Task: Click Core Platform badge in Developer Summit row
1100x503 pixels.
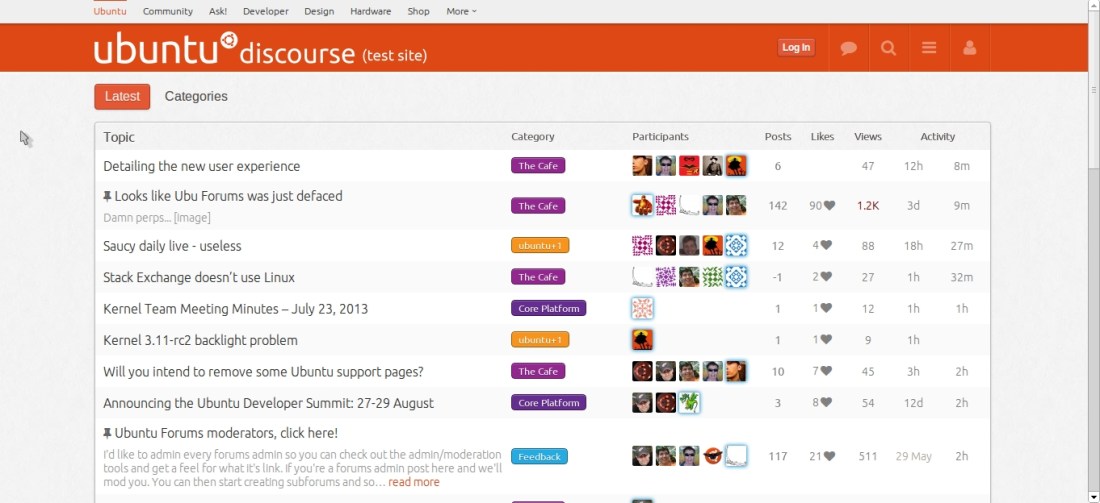Action: 549,403
